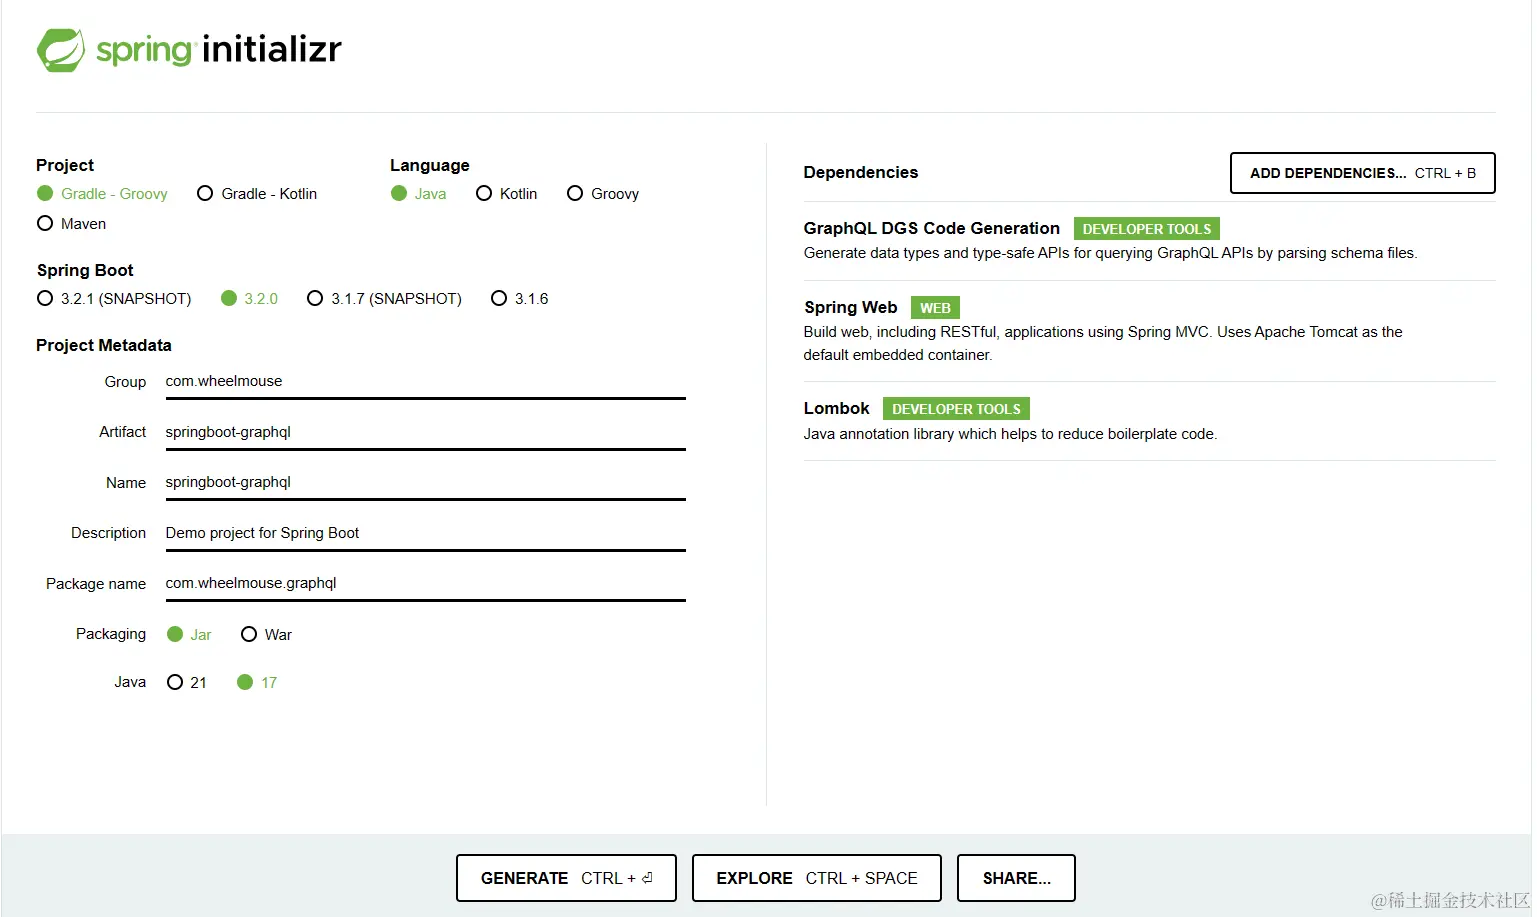Click the Spring Boot heading
This screenshot has height=917, width=1537.
tap(85, 271)
